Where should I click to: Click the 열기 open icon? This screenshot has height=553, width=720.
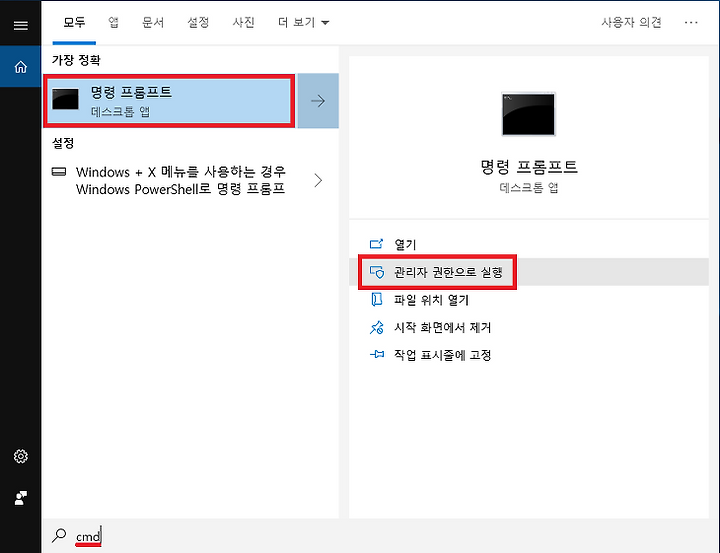click(x=377, y=244)
